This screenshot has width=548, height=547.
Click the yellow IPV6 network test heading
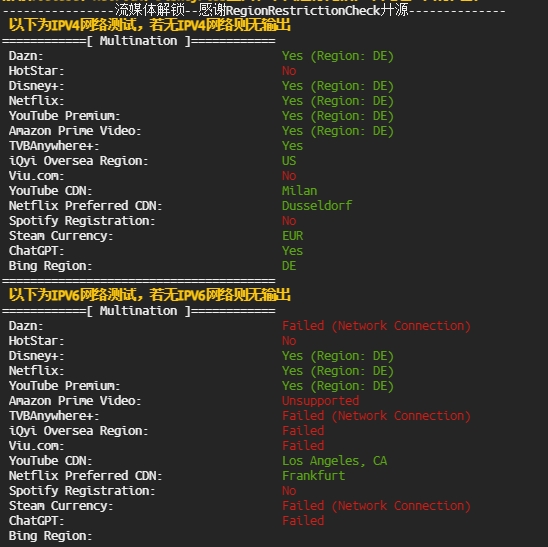(150, 295)
